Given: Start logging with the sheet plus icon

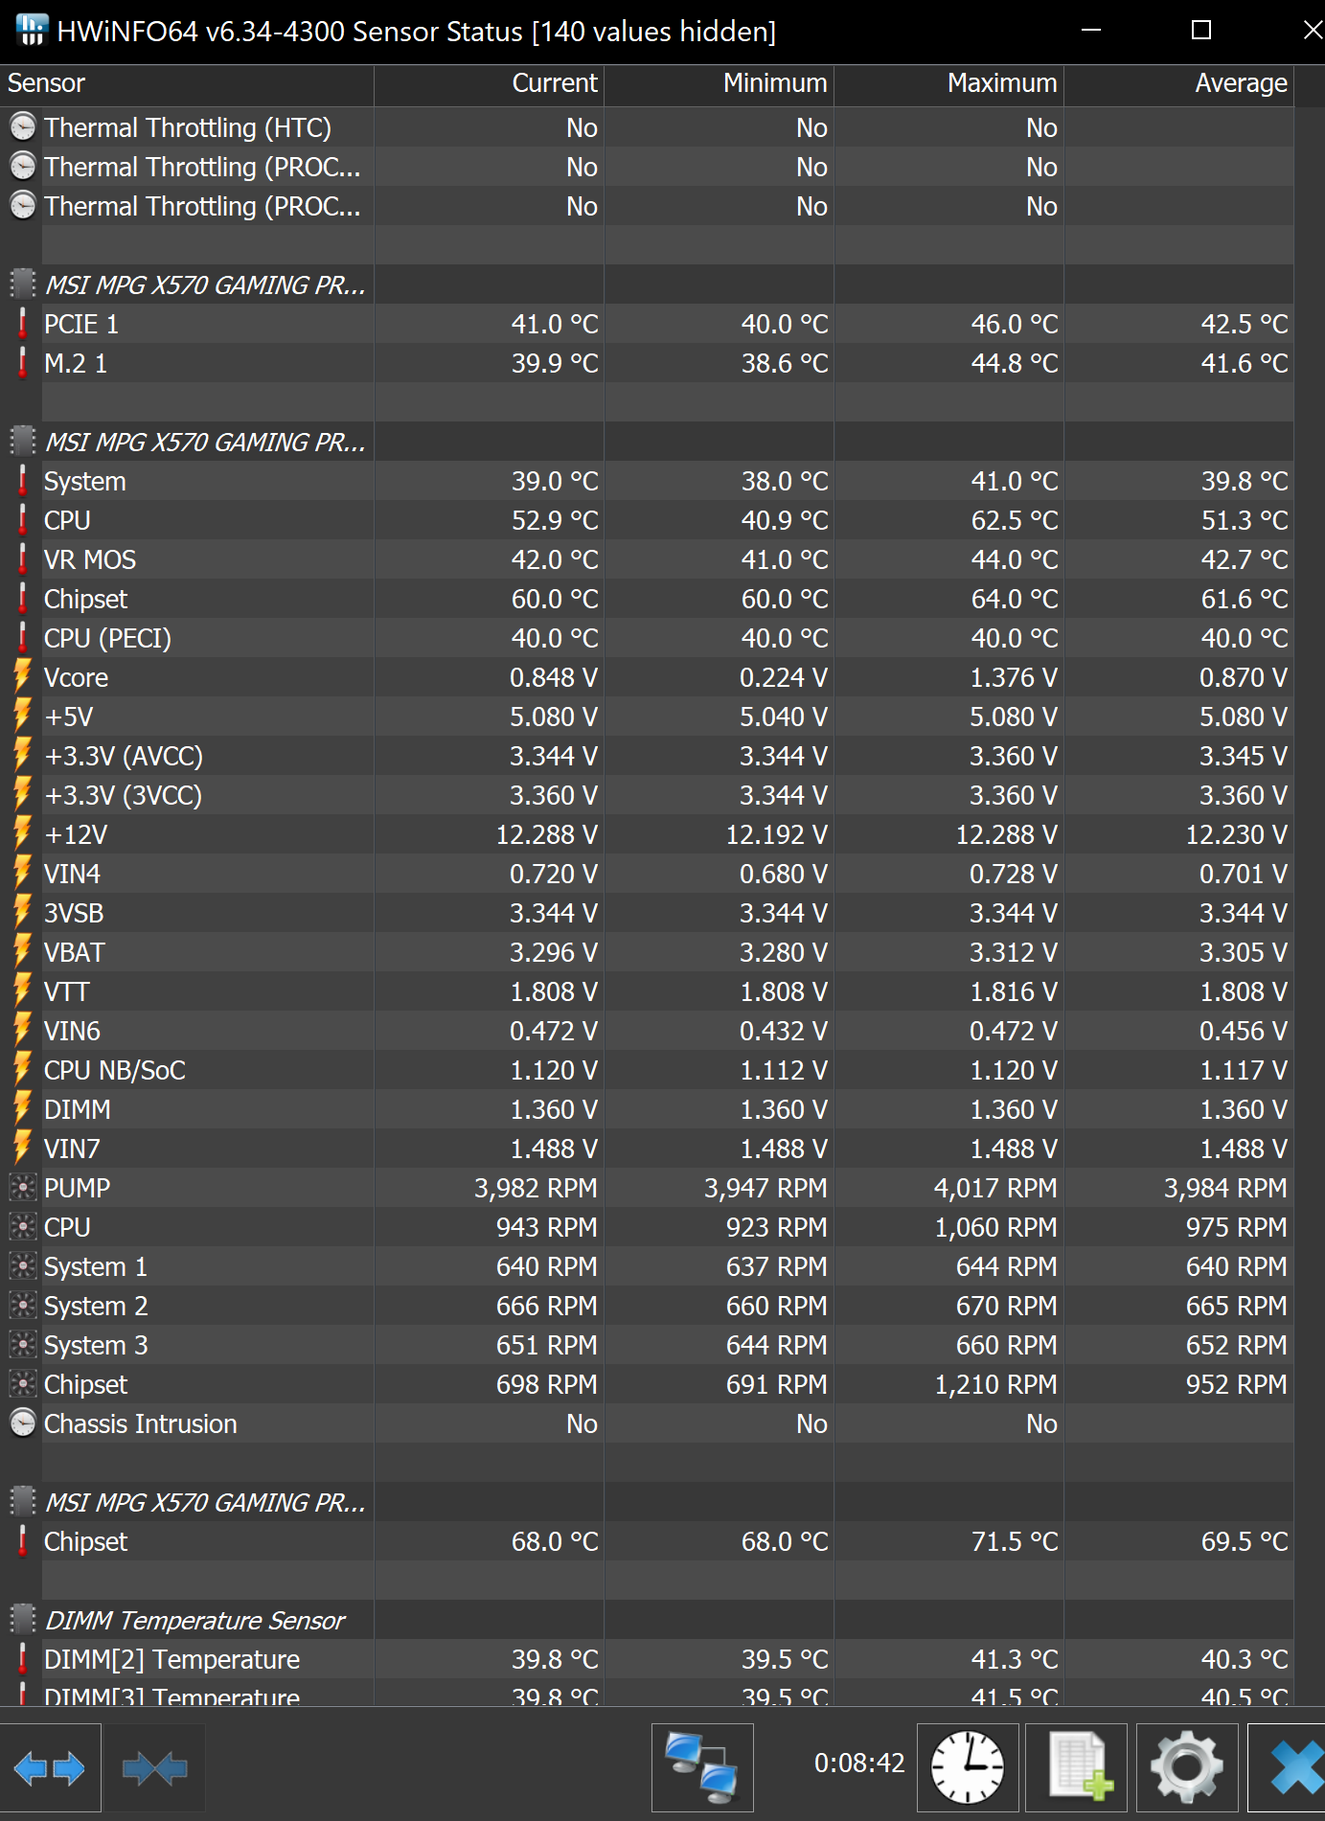Looking at the screenshot, I should click(1077, 1767).
